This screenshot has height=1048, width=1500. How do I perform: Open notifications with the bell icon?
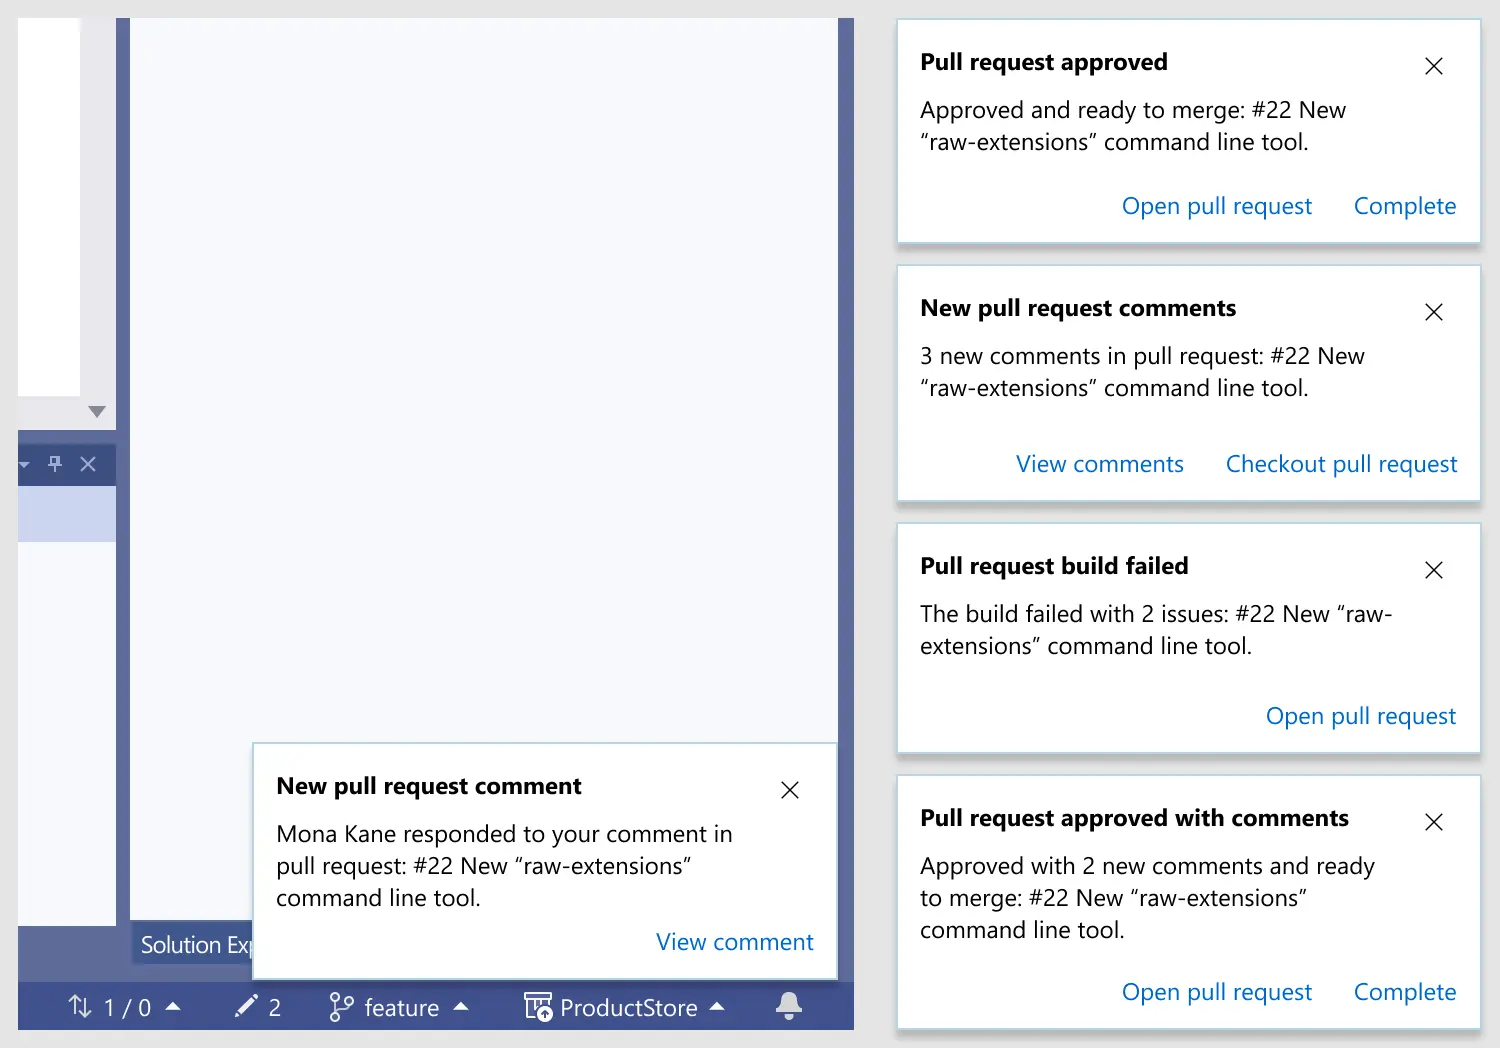[789, 1006]
